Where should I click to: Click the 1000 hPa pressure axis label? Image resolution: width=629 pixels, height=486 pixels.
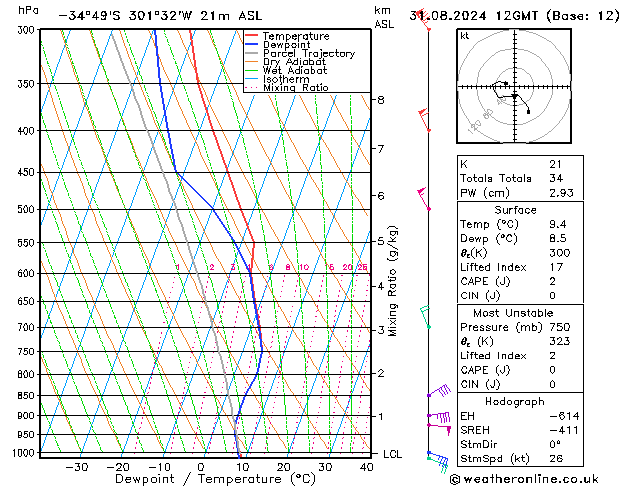coord(25,453)
